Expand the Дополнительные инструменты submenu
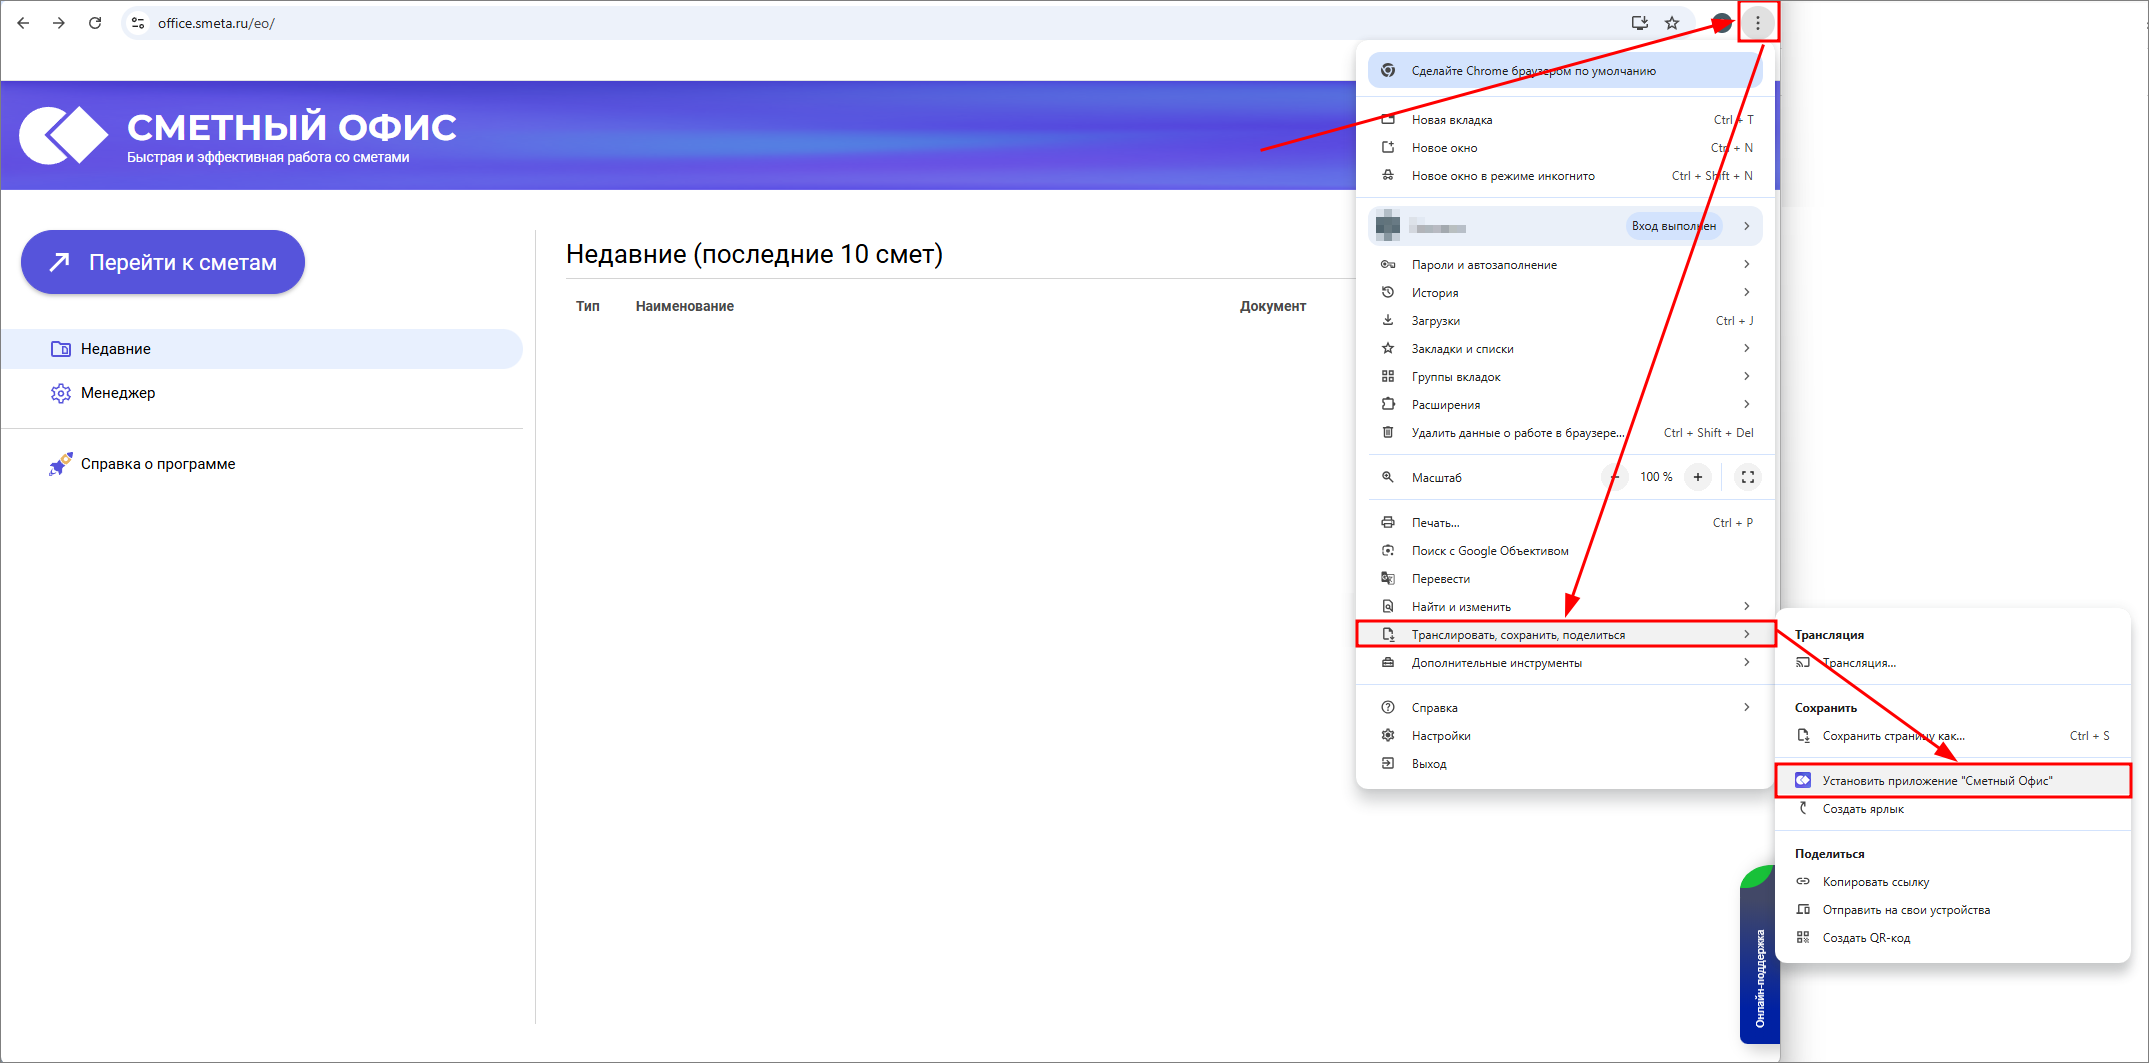 1747,662
